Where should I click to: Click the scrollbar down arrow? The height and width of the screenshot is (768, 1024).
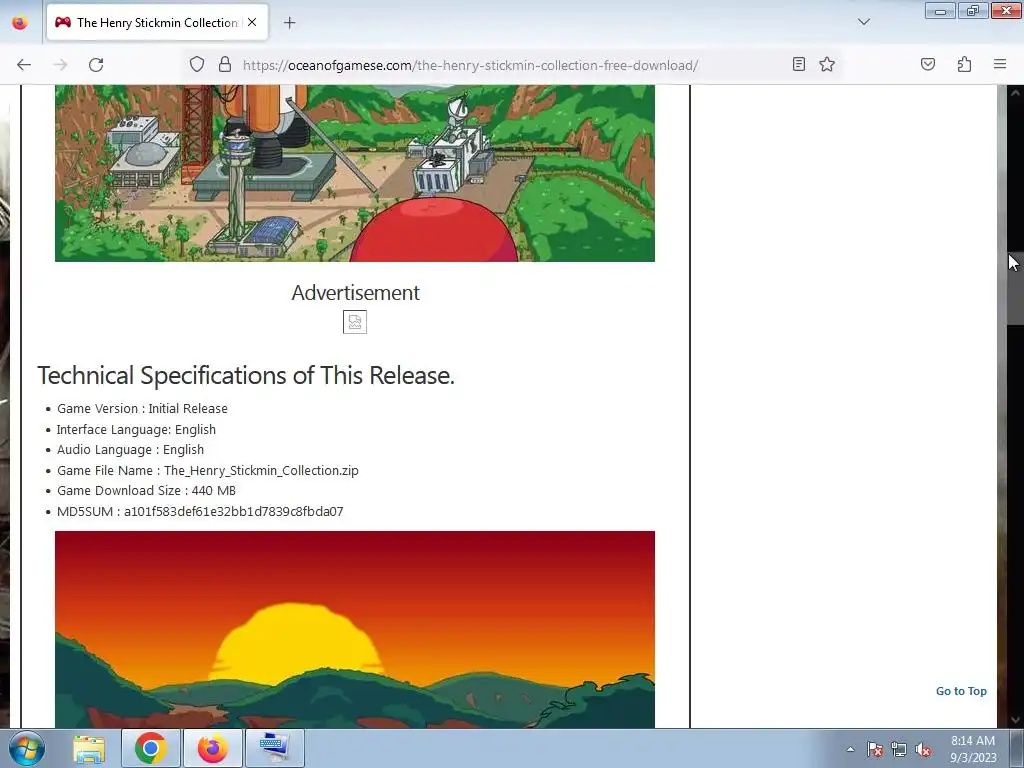(1015, 720)
